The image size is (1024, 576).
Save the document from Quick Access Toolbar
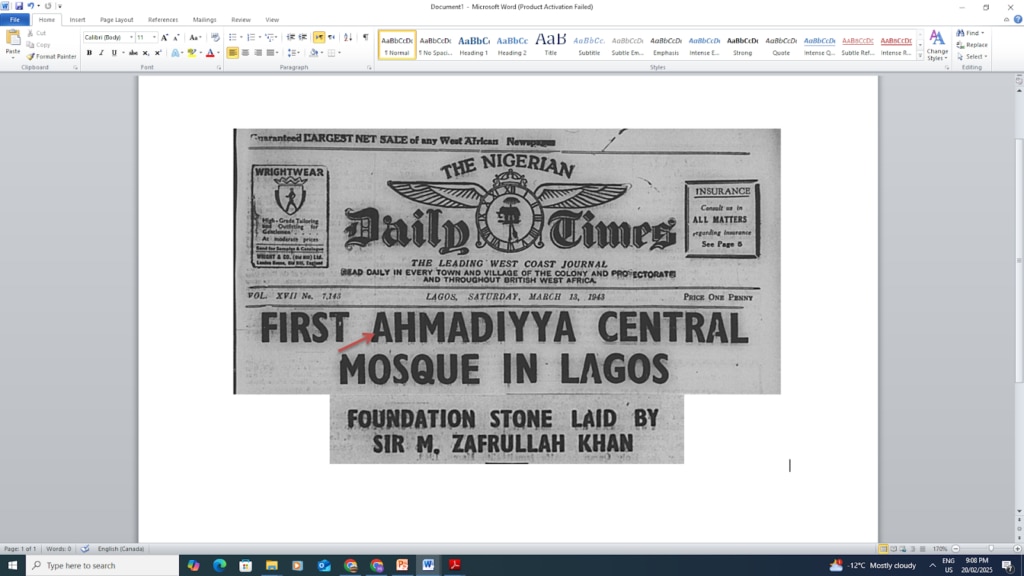pos(18,6)
